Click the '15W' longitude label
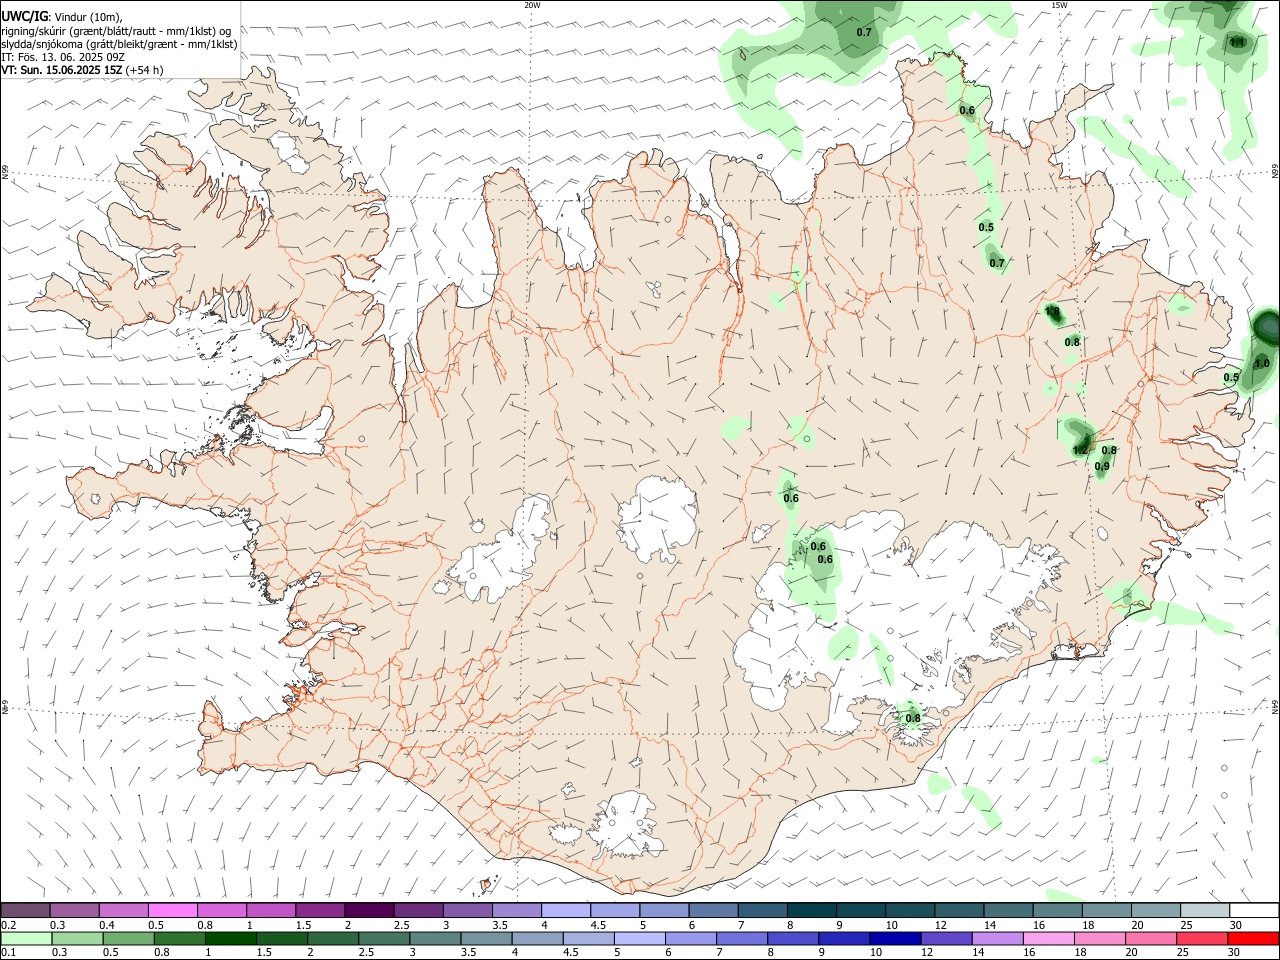The height and width of the screenshot is (960, 1280). (x=1060, y=5)
